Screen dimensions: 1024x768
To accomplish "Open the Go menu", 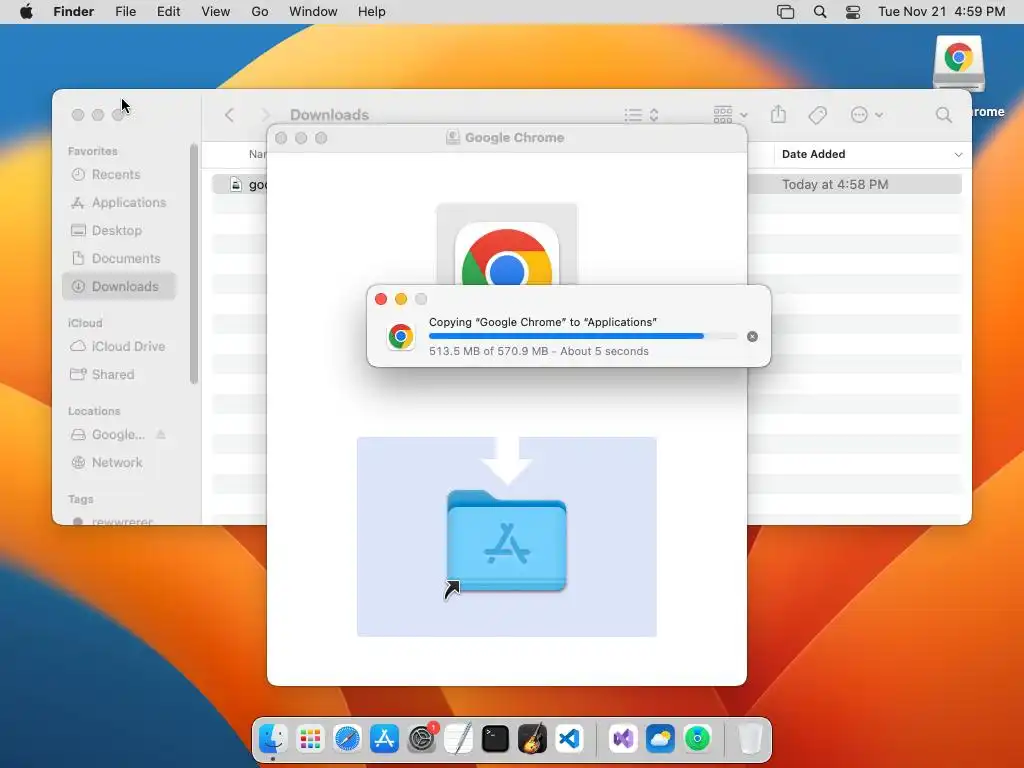I will pos(260,12).
